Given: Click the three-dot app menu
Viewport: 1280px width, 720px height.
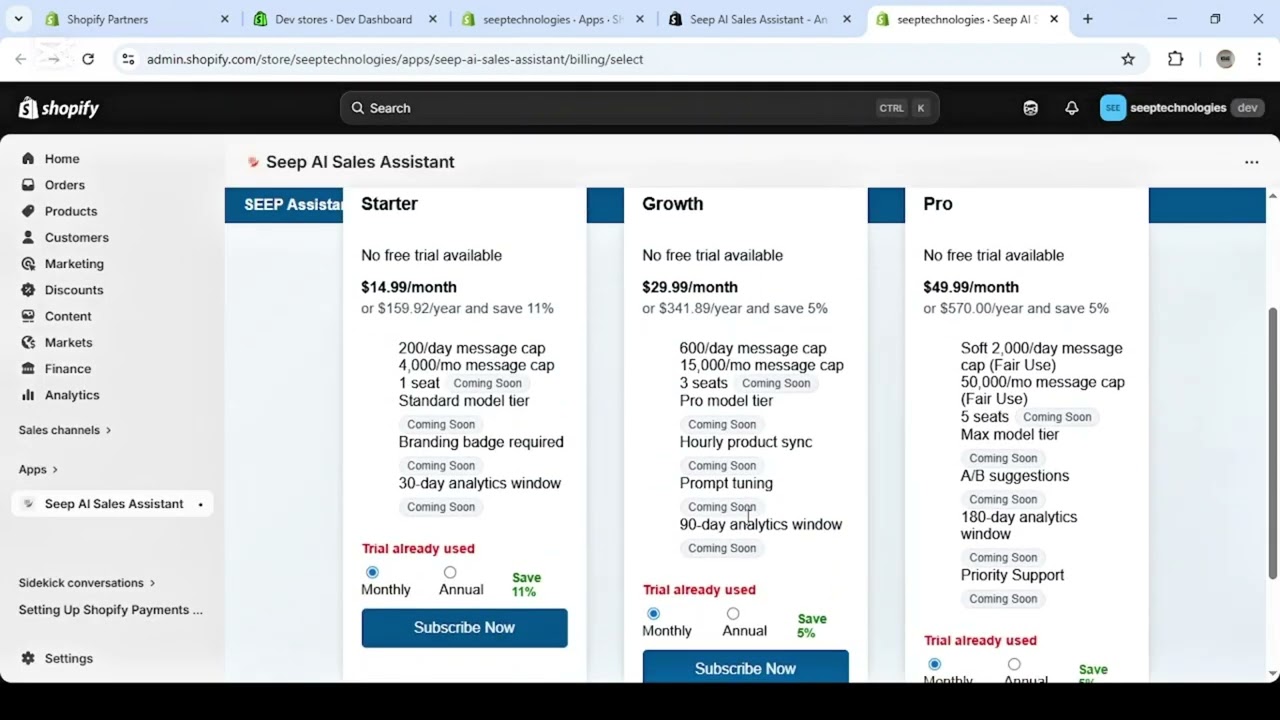Looking at the screenshot, I should [x=1251, y=162].
